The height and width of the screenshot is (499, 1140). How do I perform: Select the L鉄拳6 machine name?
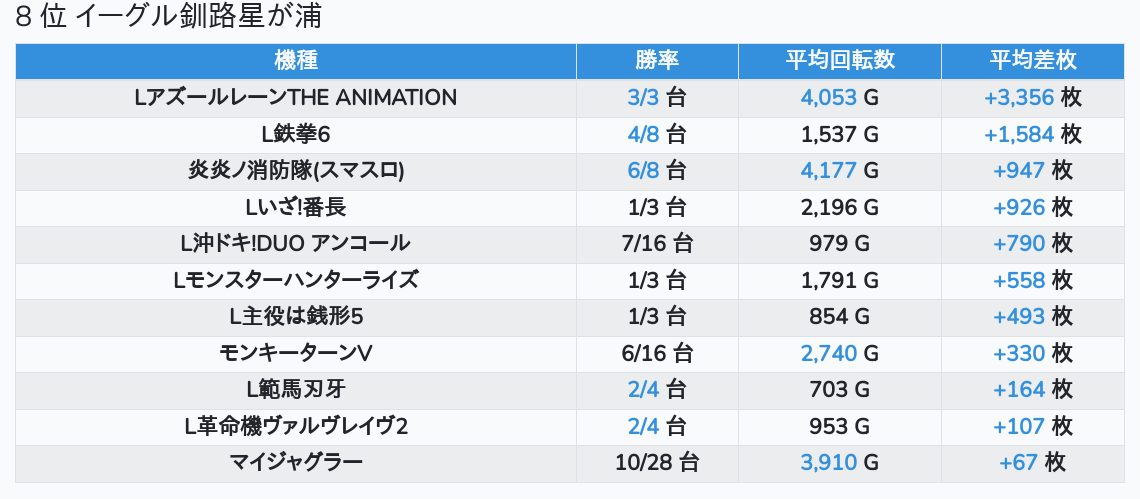295,134
